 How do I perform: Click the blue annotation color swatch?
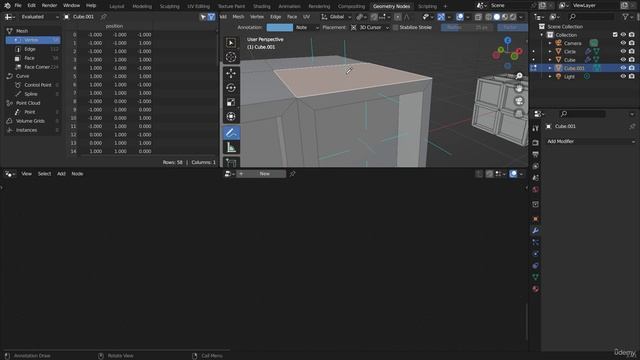279,27
